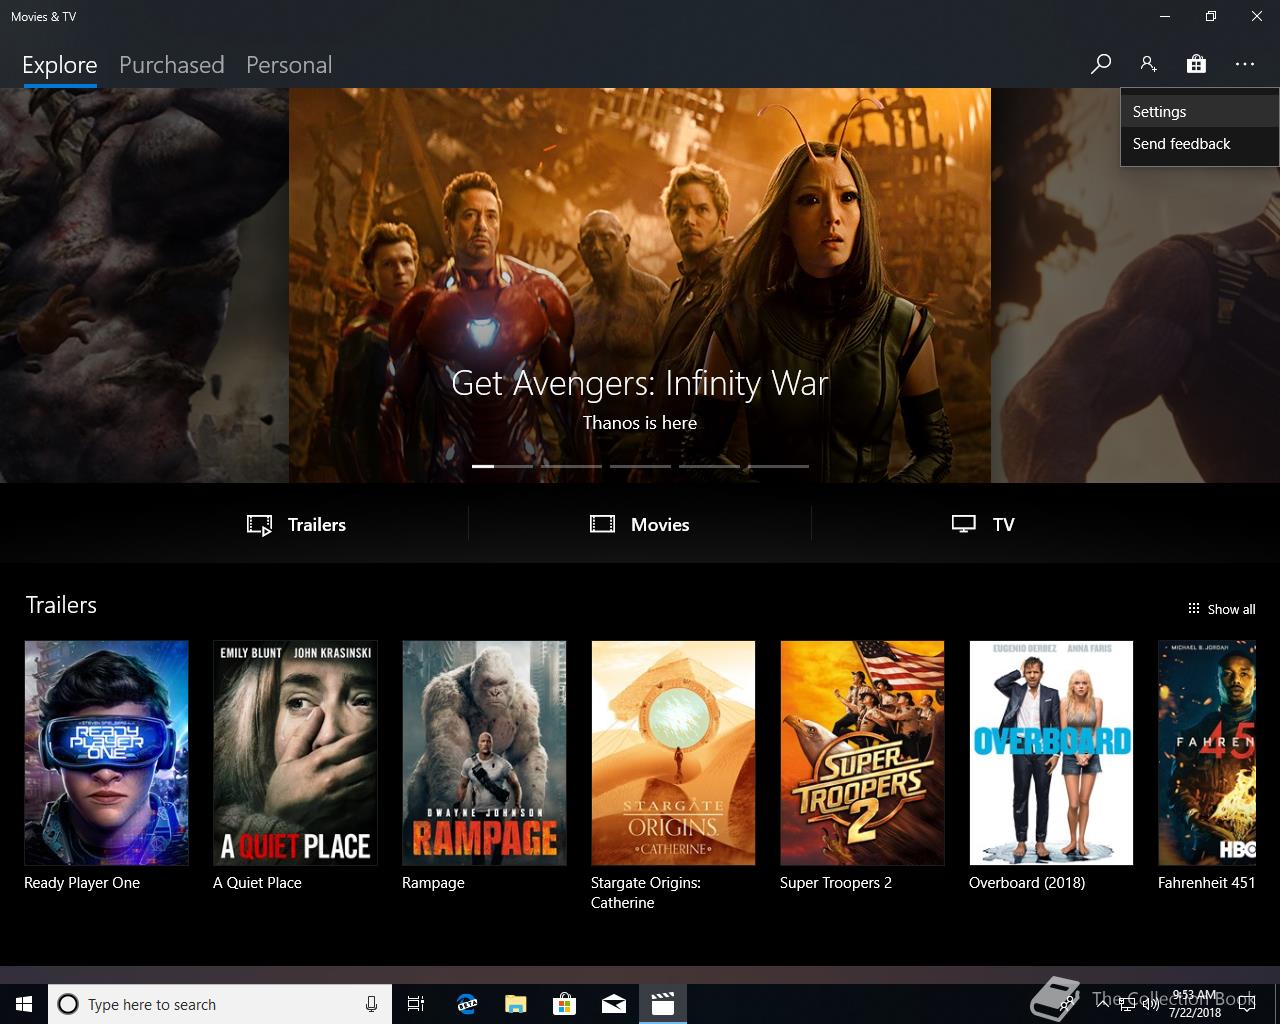
Task: Click the Movies filmstrip icon
Action: pos(602,524)
